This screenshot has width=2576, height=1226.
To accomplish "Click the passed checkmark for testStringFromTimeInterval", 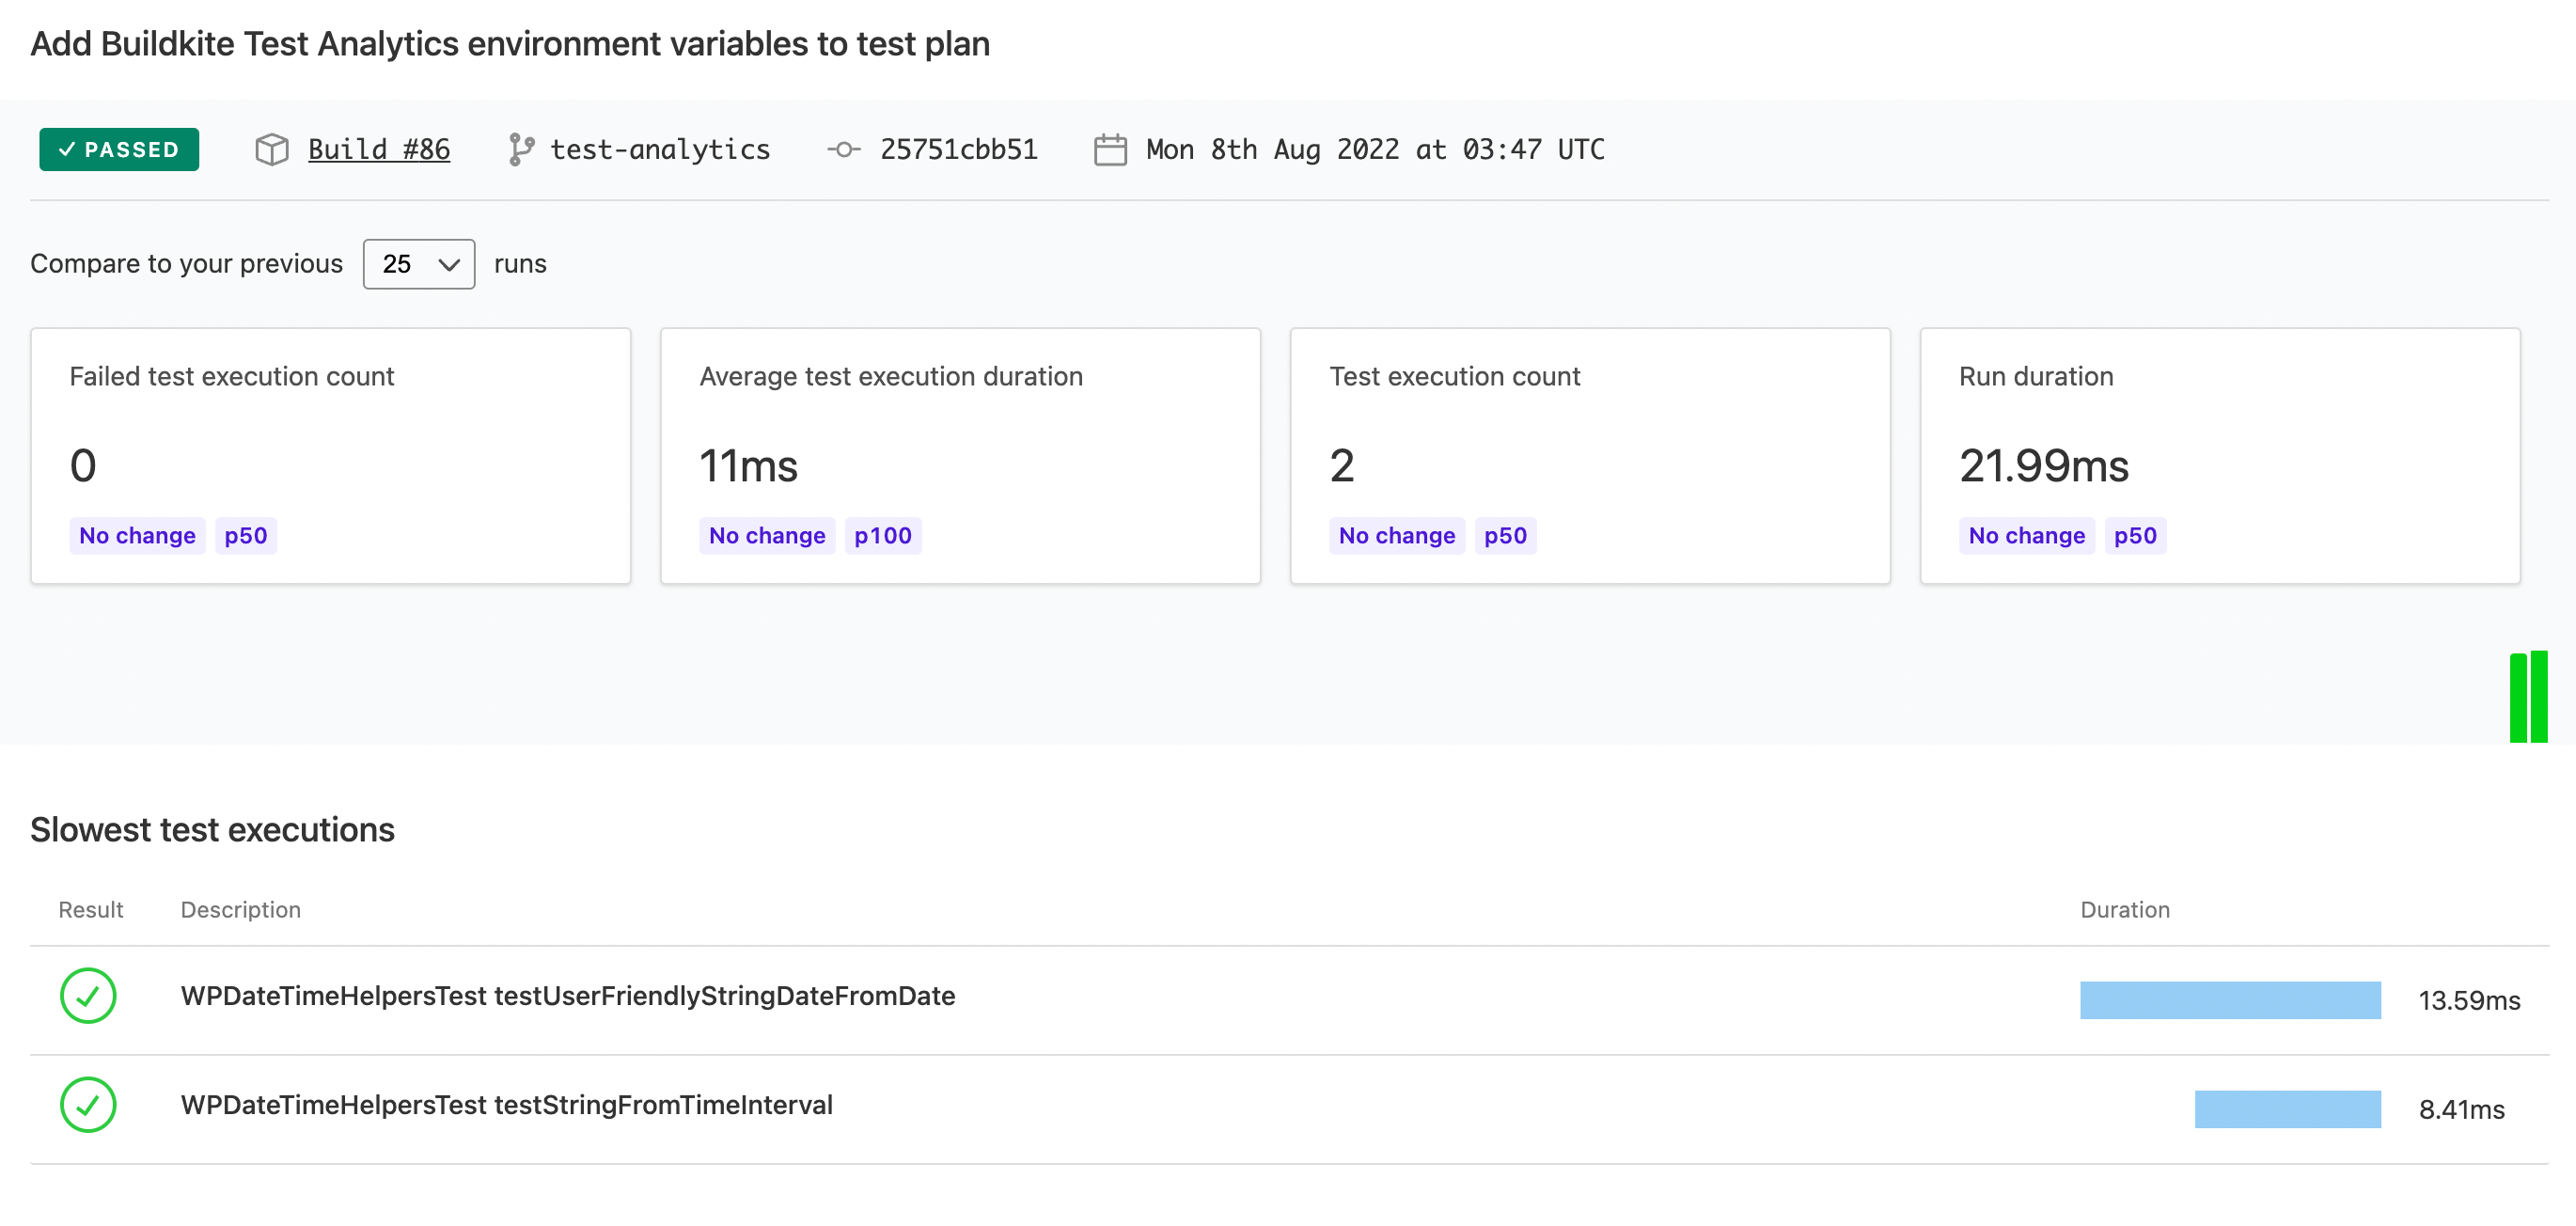I will tap(88, 1105).
